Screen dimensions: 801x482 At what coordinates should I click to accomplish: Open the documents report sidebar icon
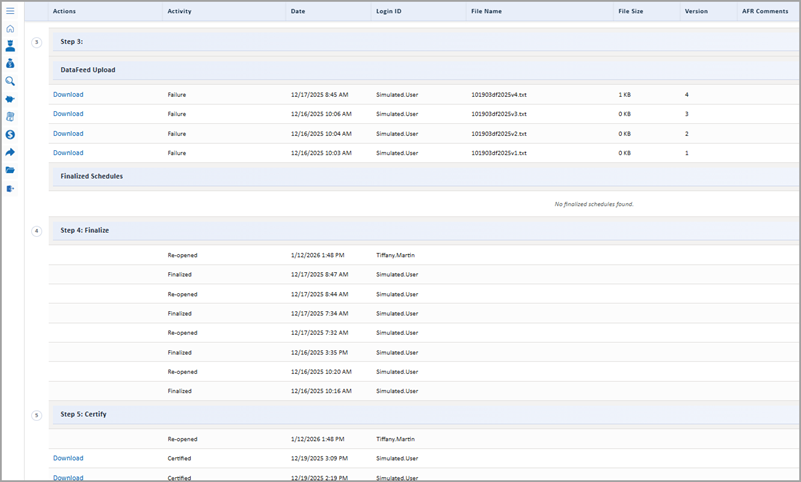(10, 117)
